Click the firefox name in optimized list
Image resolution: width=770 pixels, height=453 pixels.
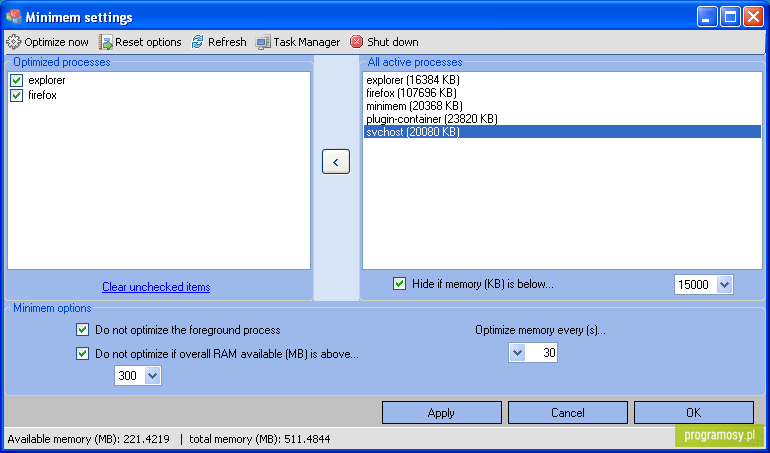pos(42,95)
